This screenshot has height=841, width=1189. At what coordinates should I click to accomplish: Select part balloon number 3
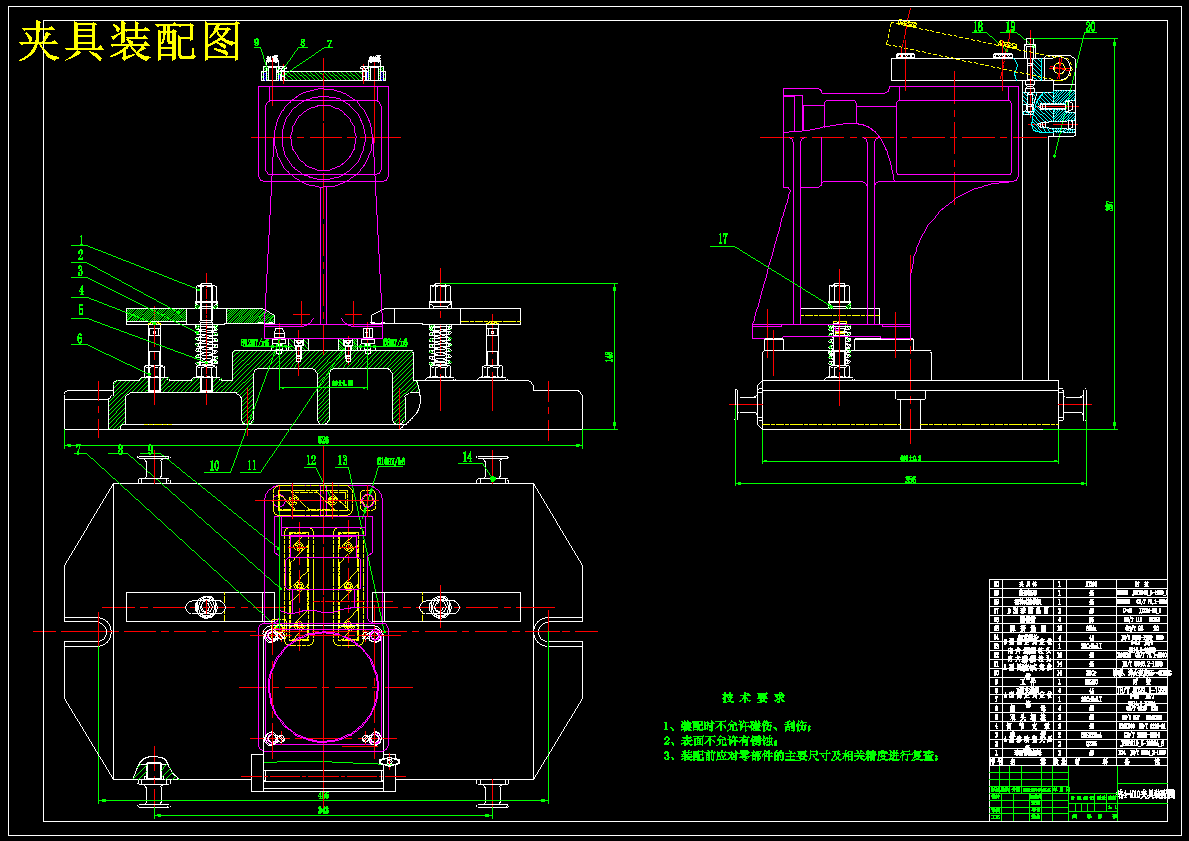point(81,270)
